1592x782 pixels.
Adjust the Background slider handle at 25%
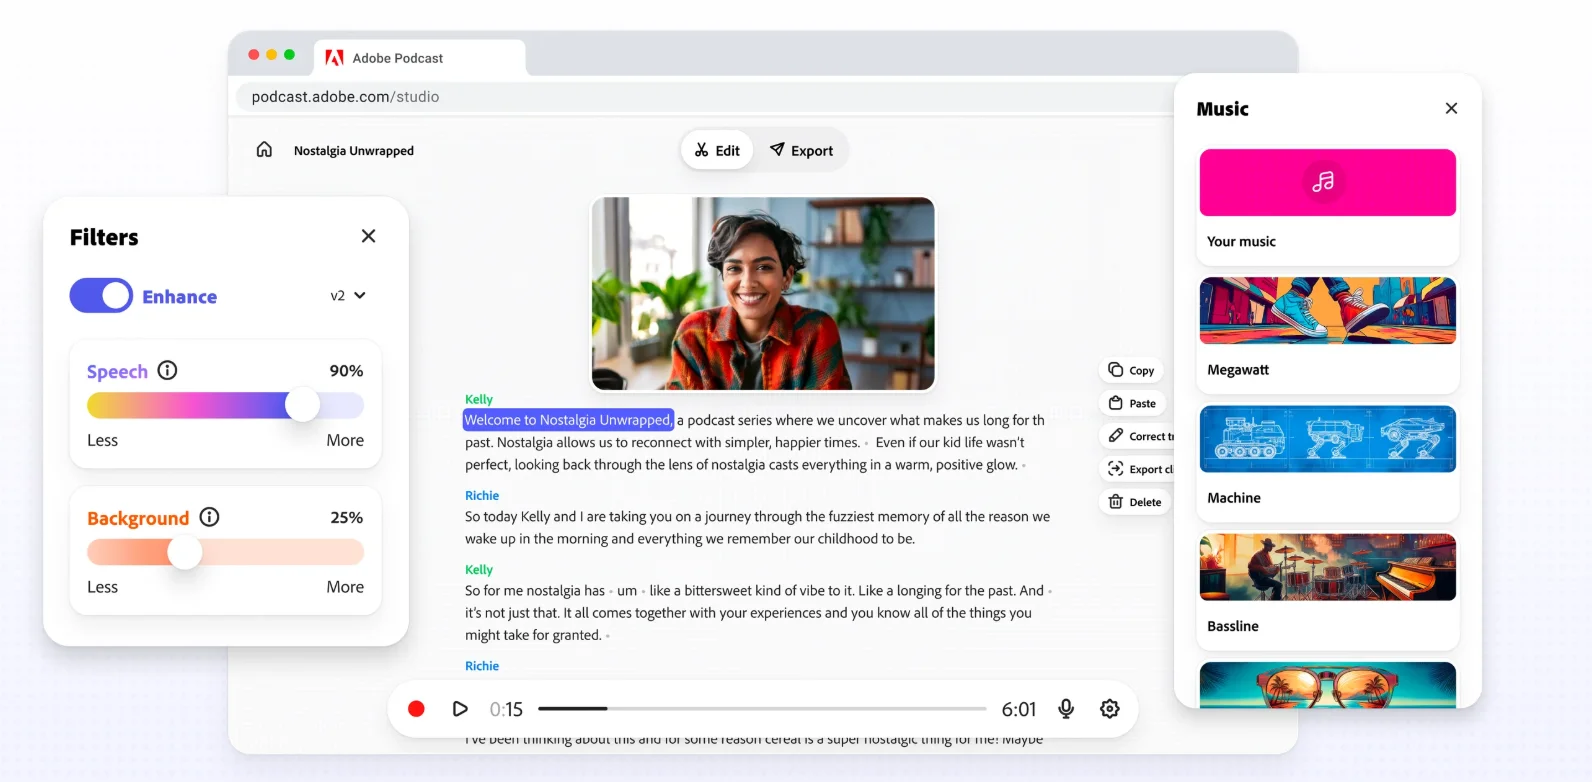pos(184,552)
